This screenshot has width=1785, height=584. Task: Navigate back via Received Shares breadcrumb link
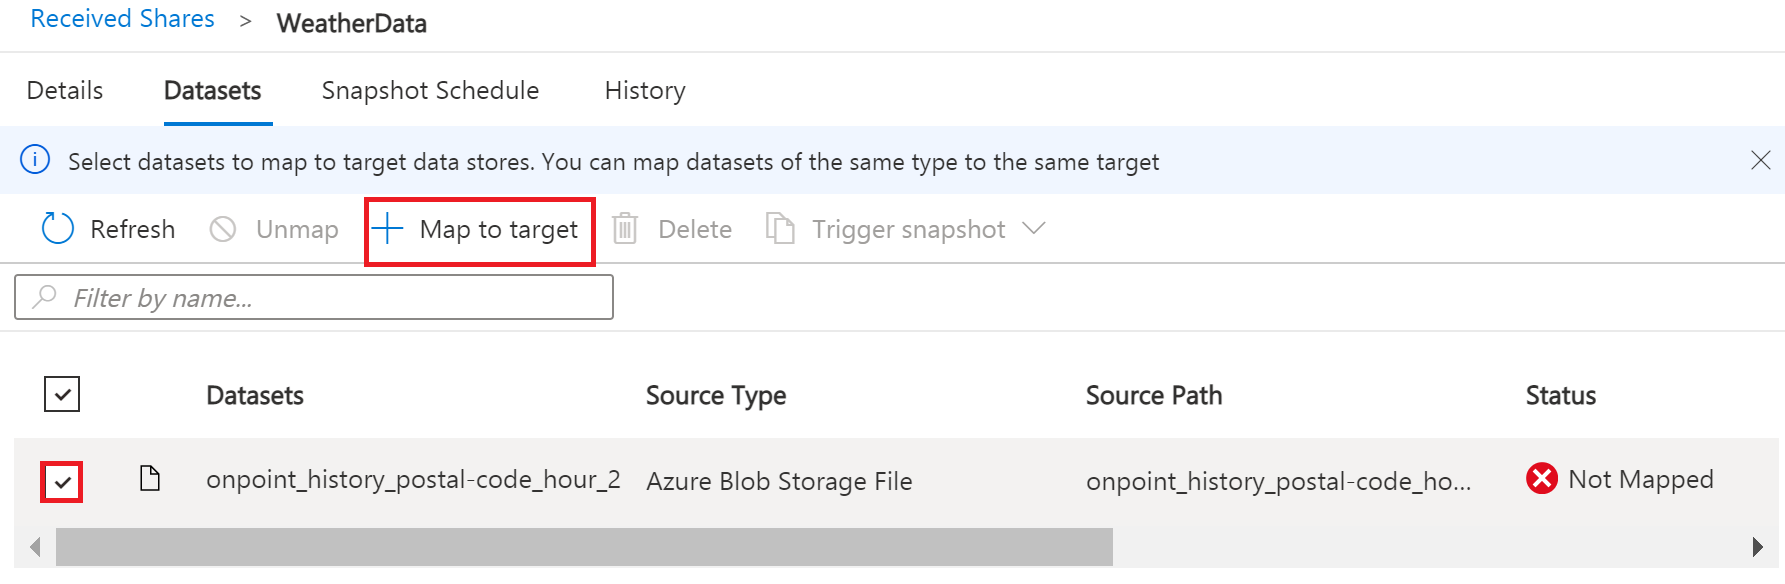point(122,18)
